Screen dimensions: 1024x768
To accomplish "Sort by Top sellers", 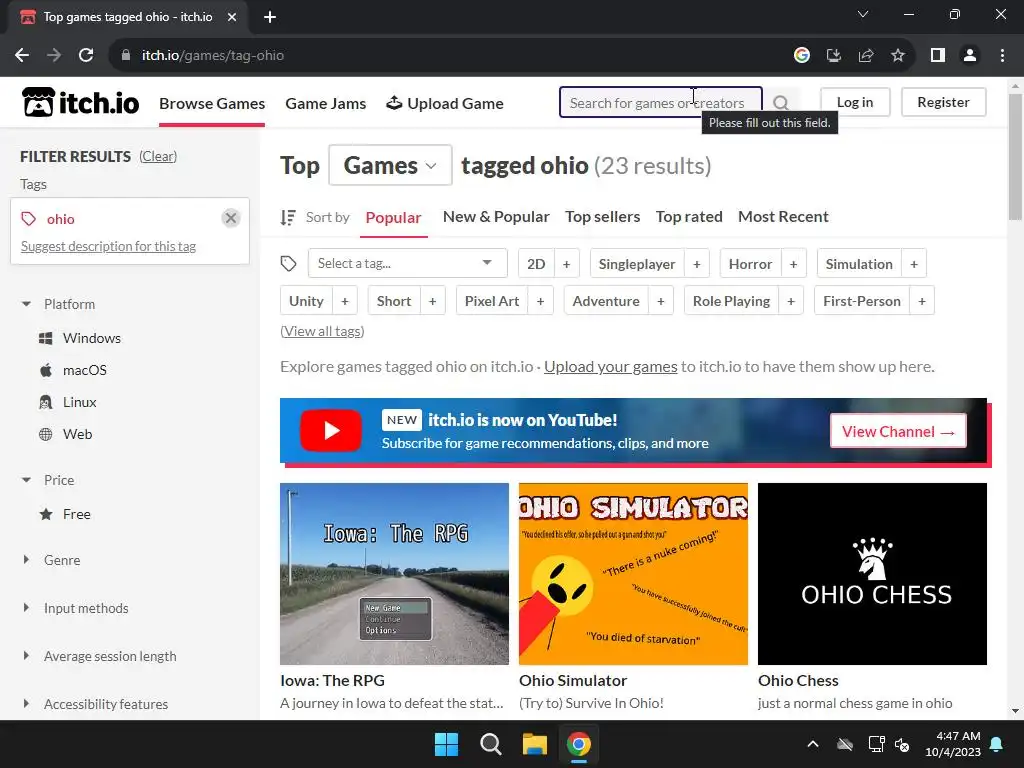I will (602, 217).
